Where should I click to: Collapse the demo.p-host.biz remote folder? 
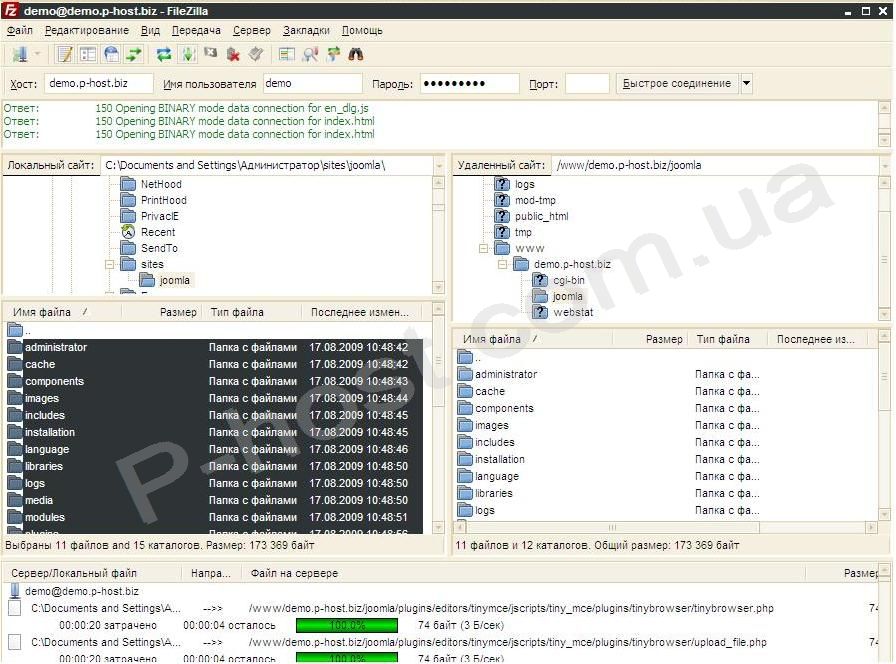502,265
